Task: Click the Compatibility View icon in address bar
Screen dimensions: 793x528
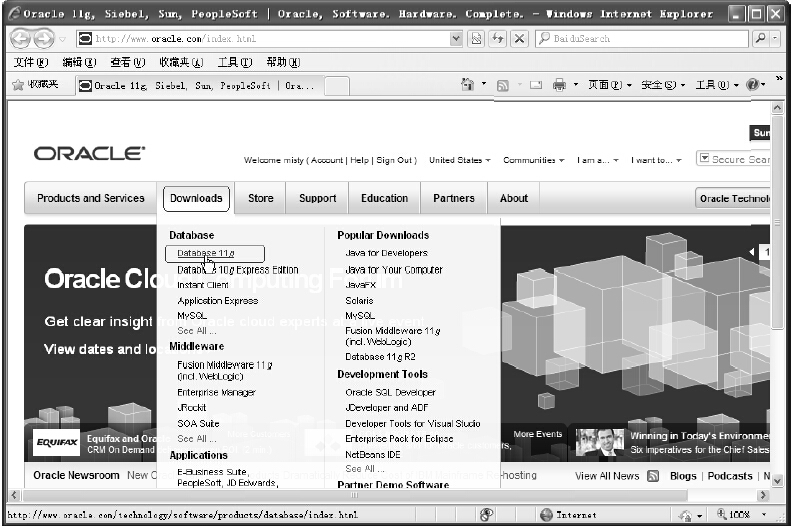Action: [476, 38]
